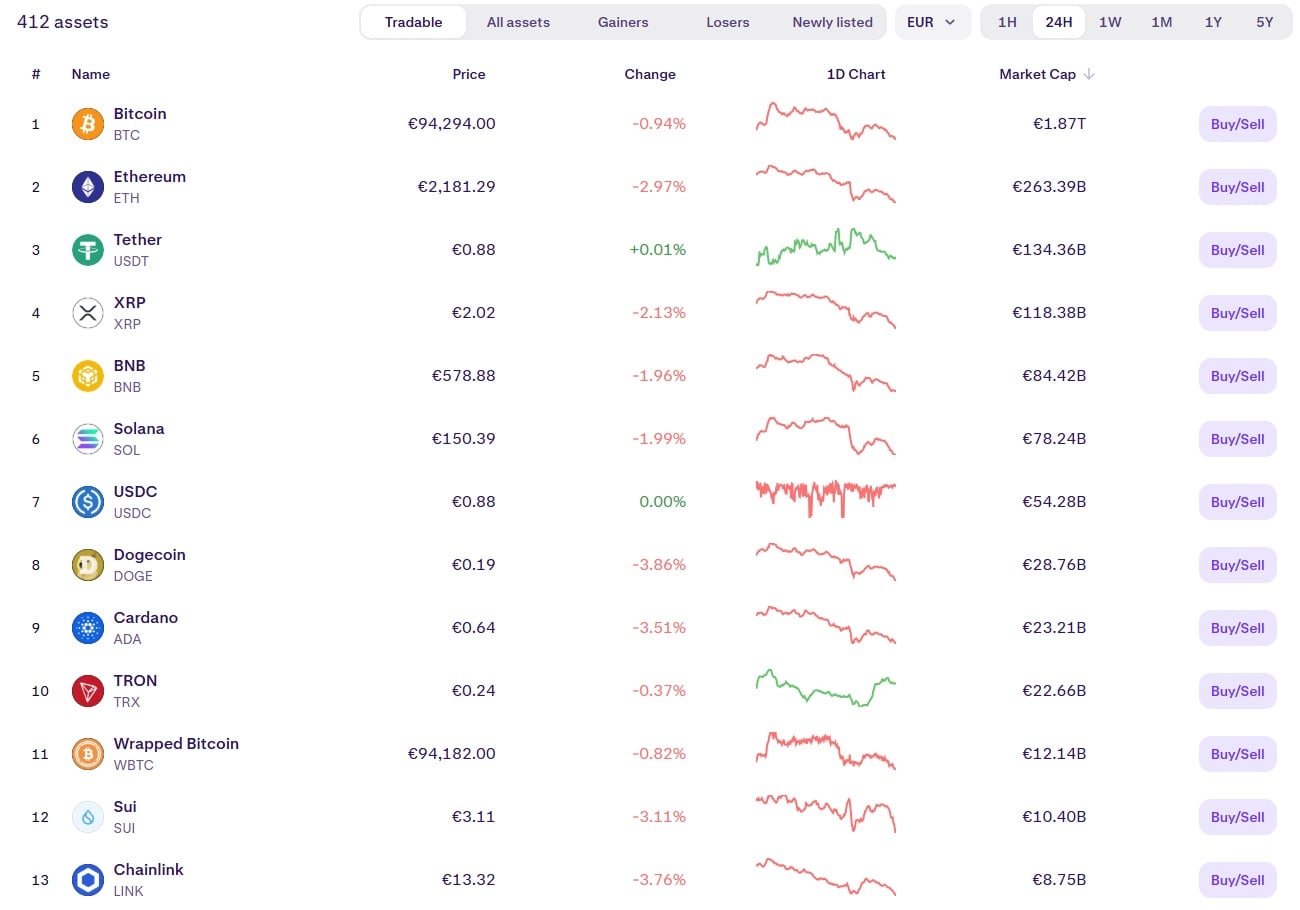Switch to the Gainers tab

pos(622,21)
